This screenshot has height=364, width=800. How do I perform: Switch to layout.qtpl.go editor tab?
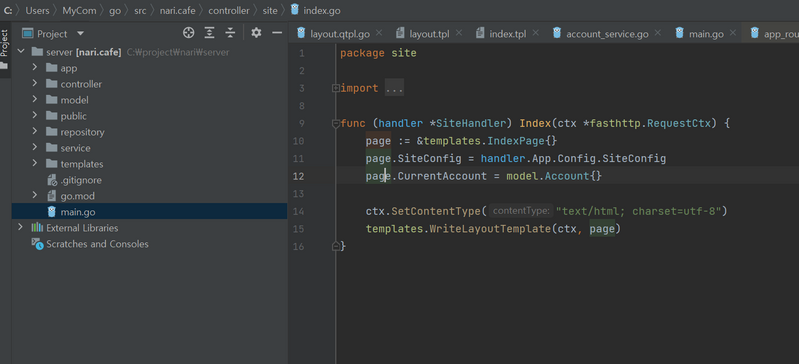pyautogui.click(x=340, y=34)
